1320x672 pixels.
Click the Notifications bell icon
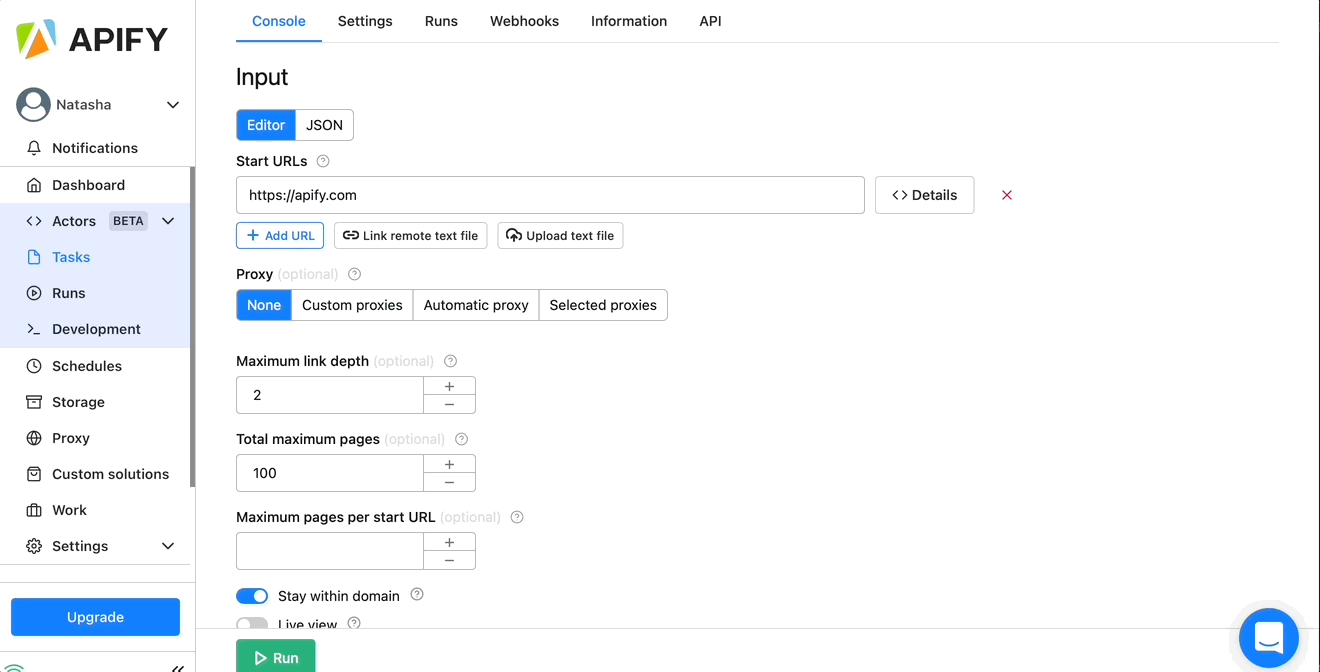tap(34, 148)
